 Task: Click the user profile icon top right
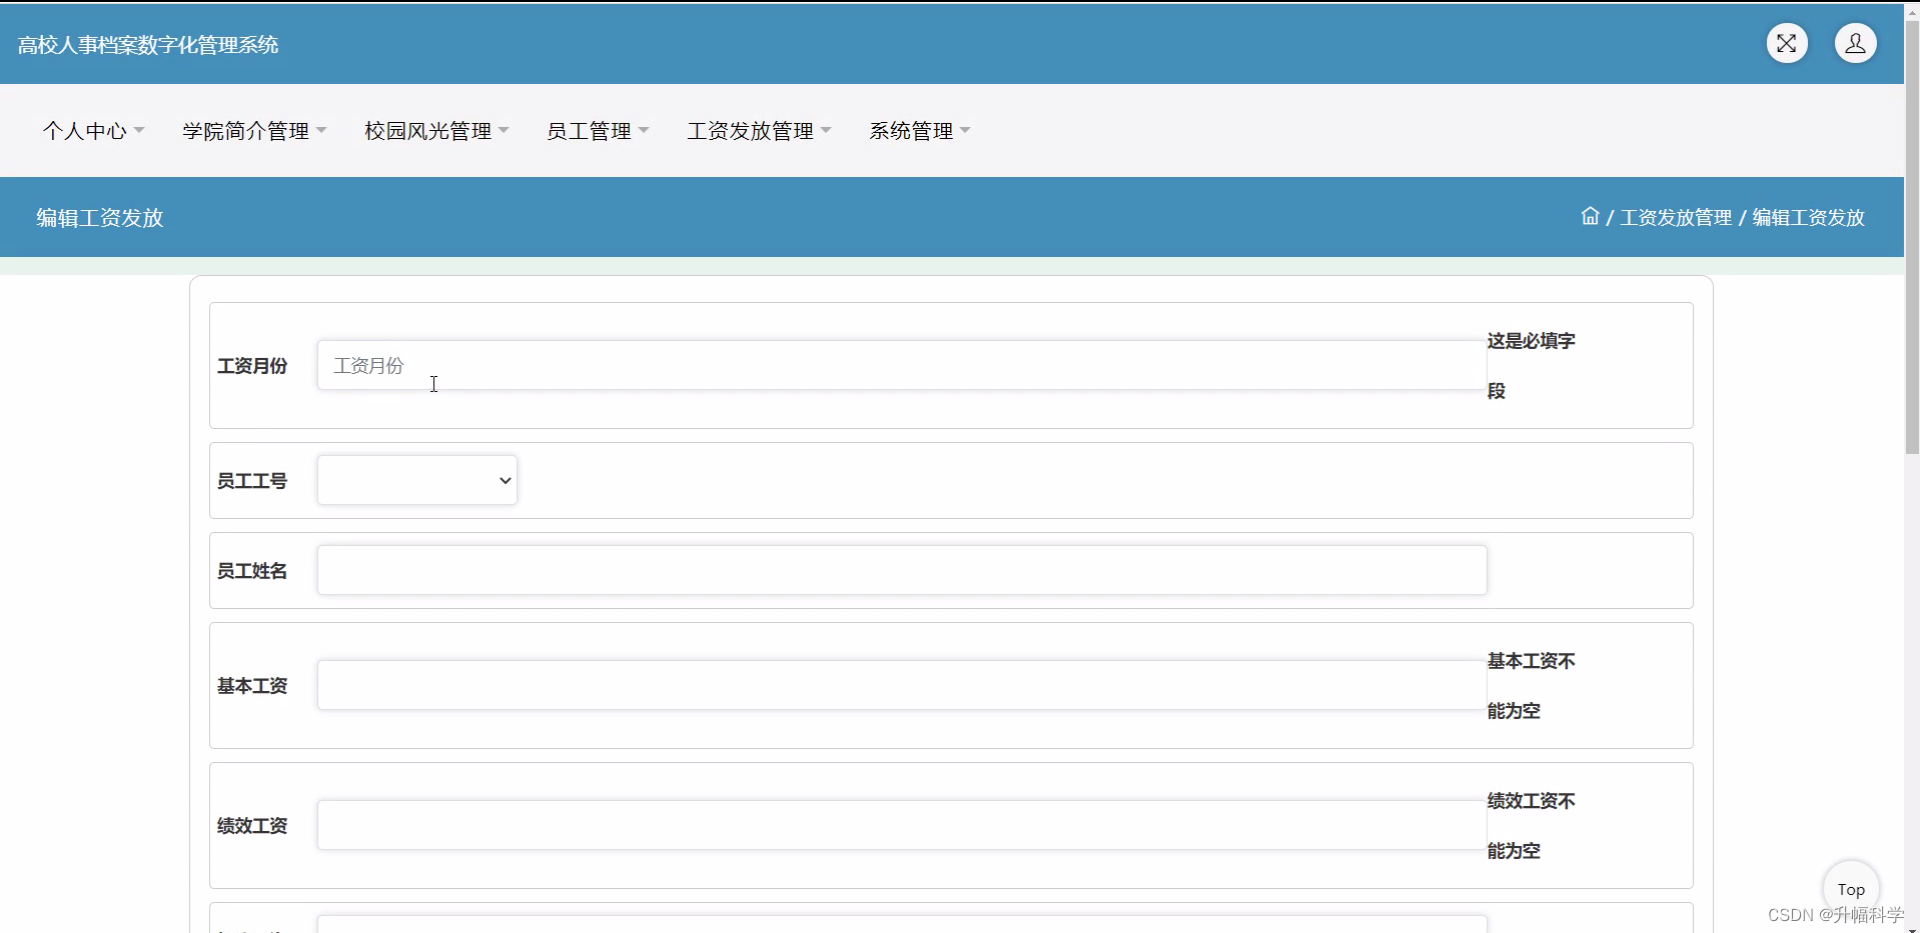[1856, 43]
